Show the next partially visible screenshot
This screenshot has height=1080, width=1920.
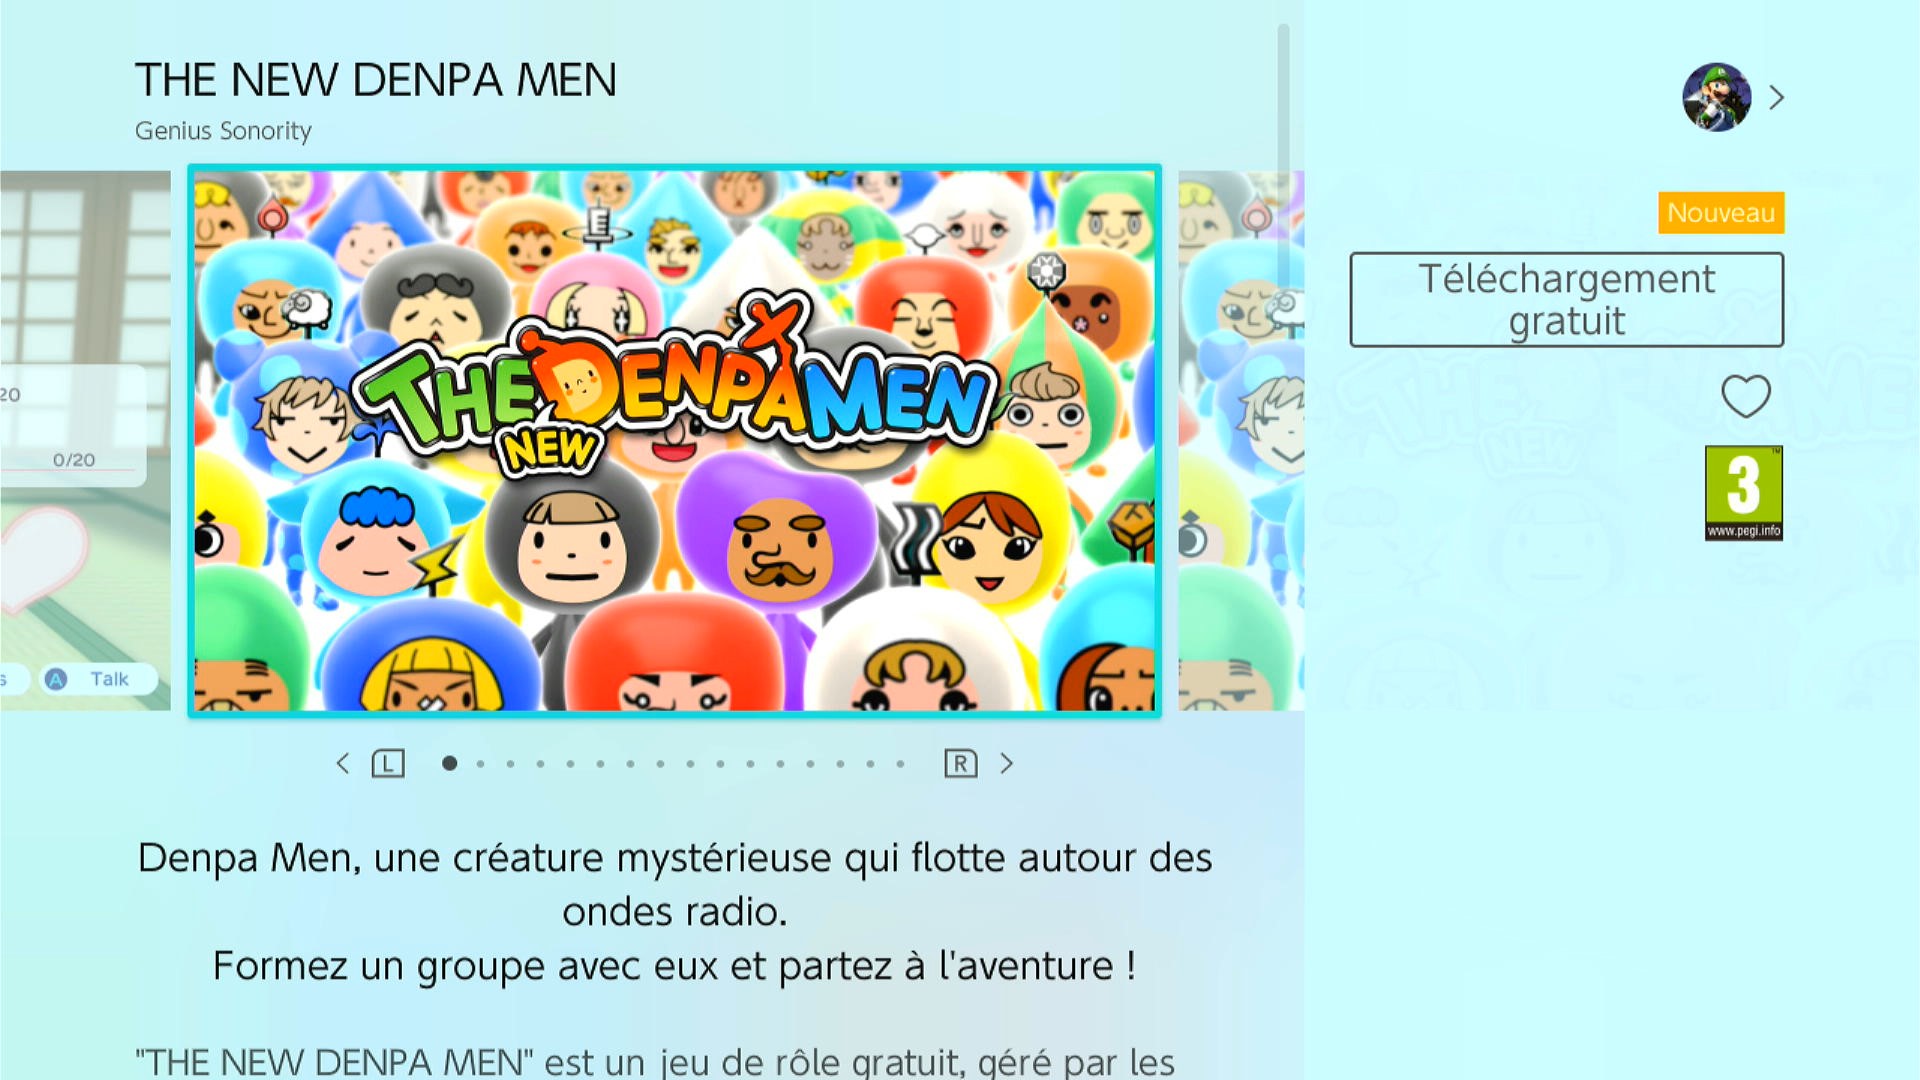point(1241,441)
